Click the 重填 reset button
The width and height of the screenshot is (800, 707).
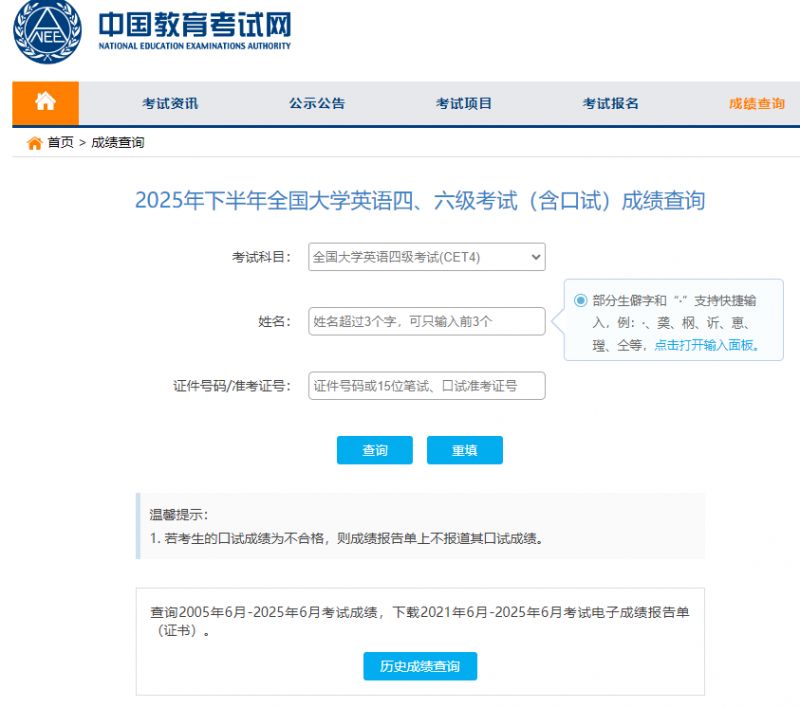464,450
